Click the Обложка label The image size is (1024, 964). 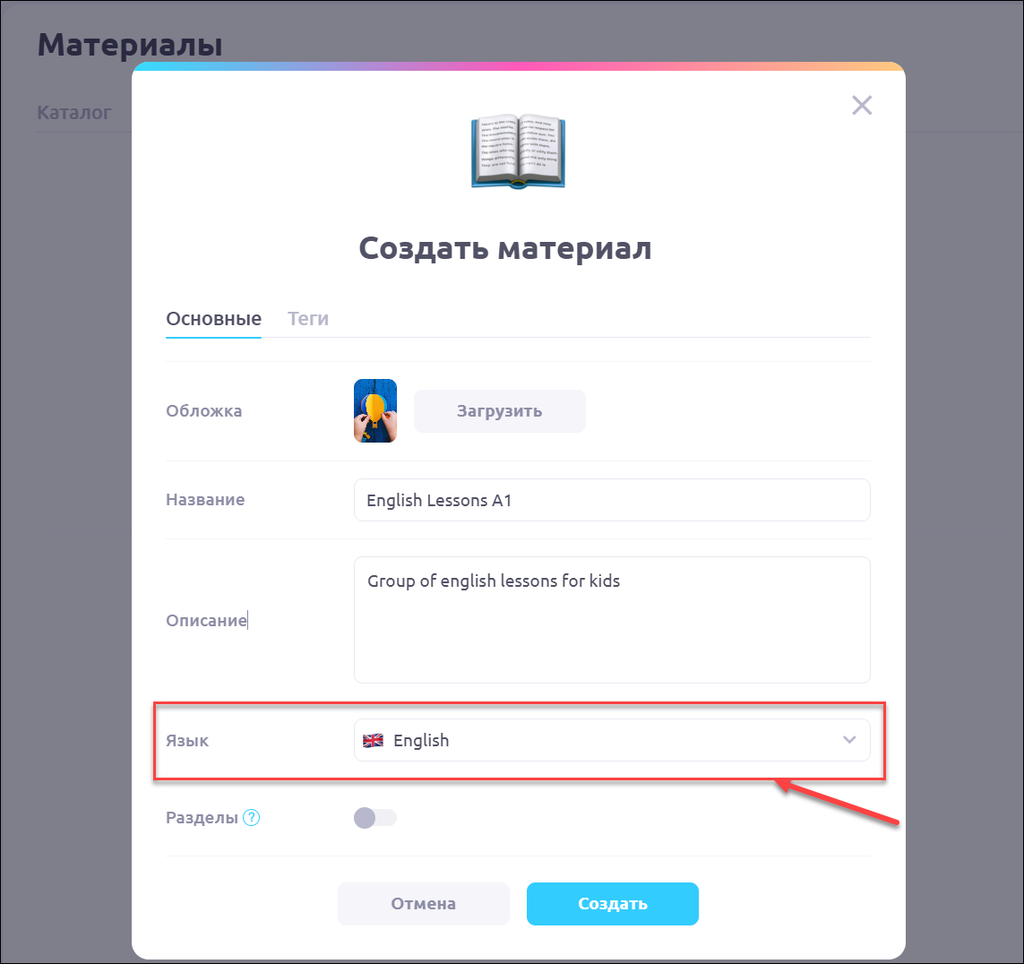pyautogui.click(x=204, y=411)
